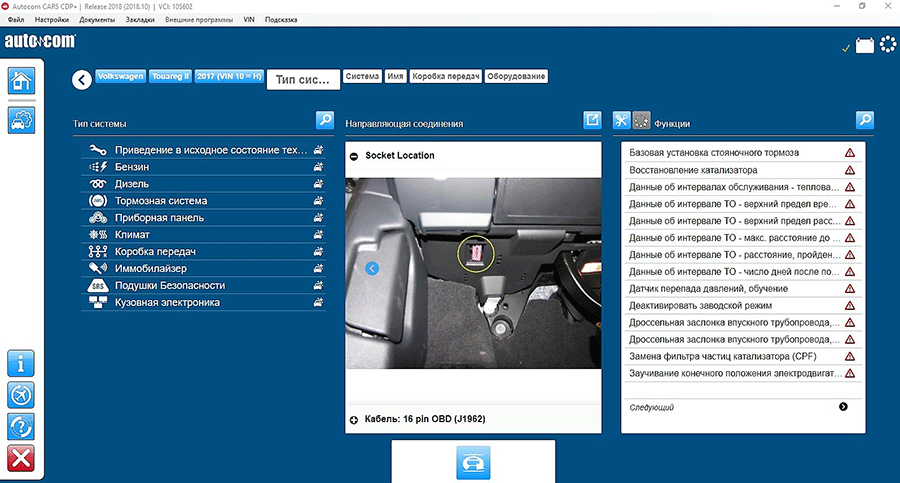Image resolution: width=900 pixels, height=483 pixels.
Task: Select Коробка передач in system list
Action: 203,252
